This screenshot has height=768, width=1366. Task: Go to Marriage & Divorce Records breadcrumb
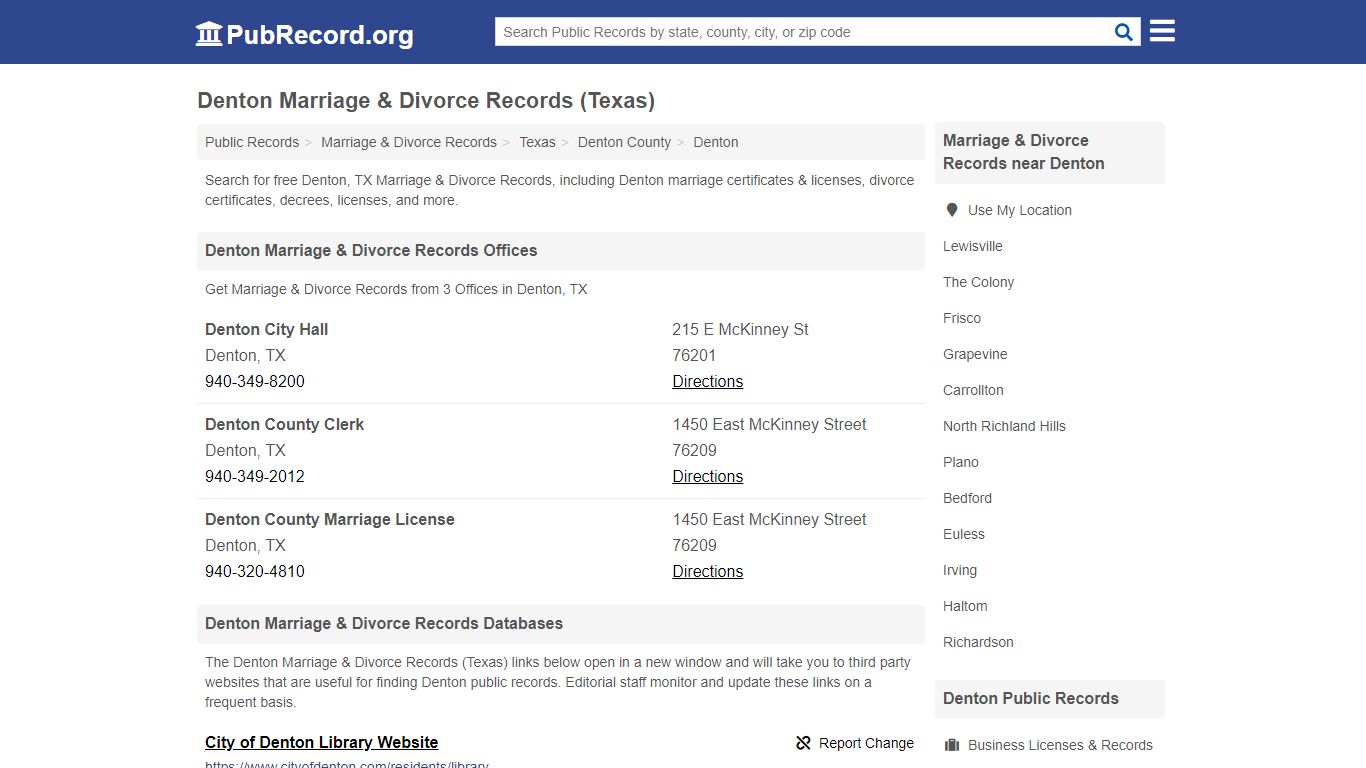click(409, 142)
